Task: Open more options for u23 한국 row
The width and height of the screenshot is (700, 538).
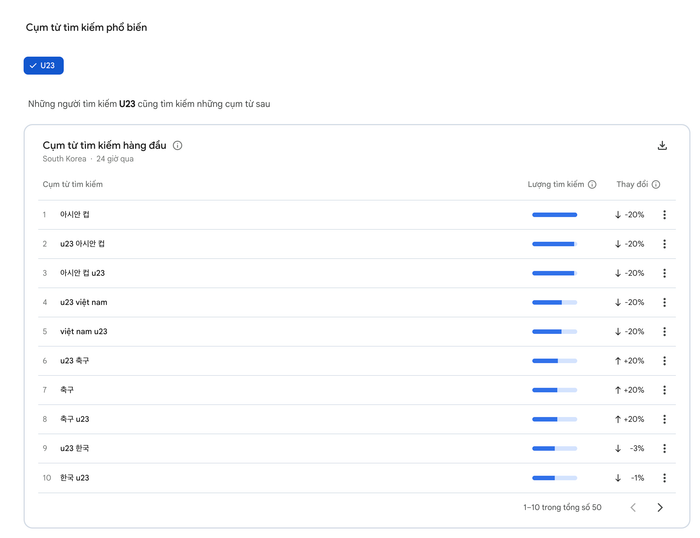Action: point(664,449)
